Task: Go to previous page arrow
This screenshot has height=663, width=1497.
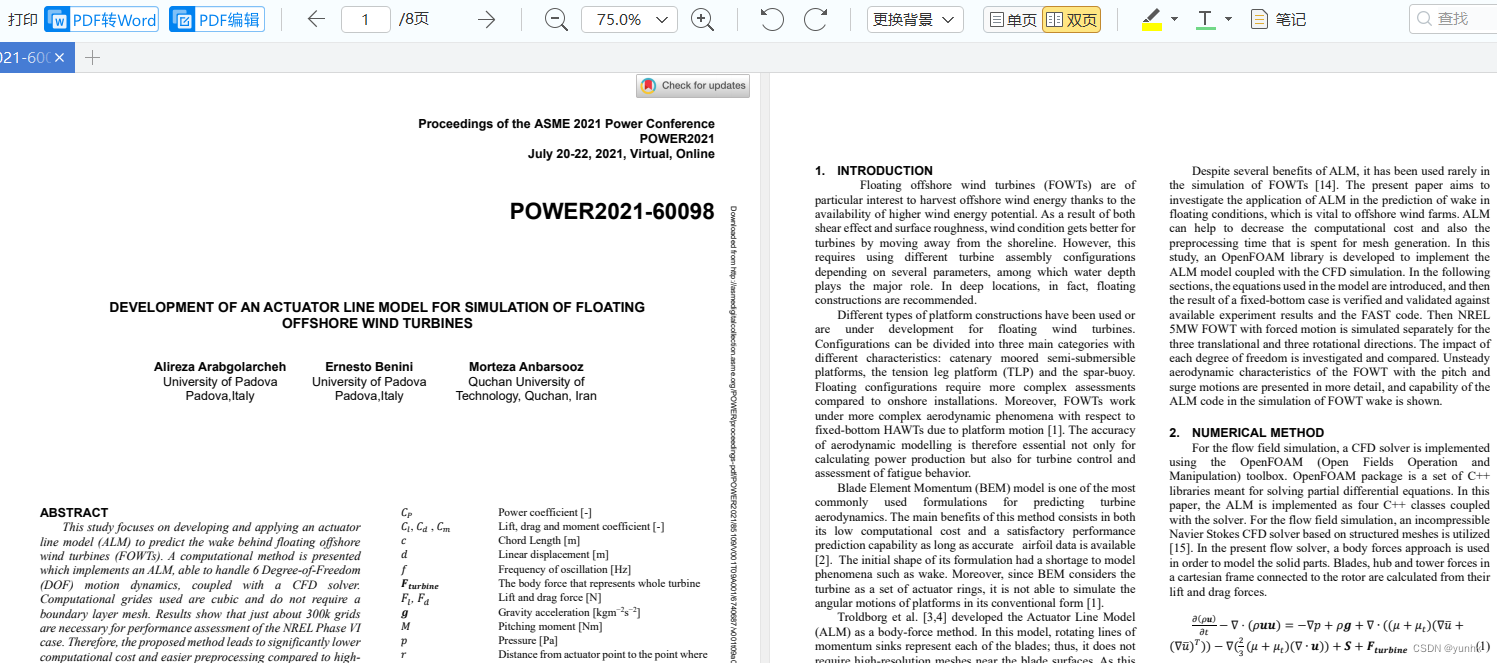Action: pyautogui.click(x=316, y=19)
